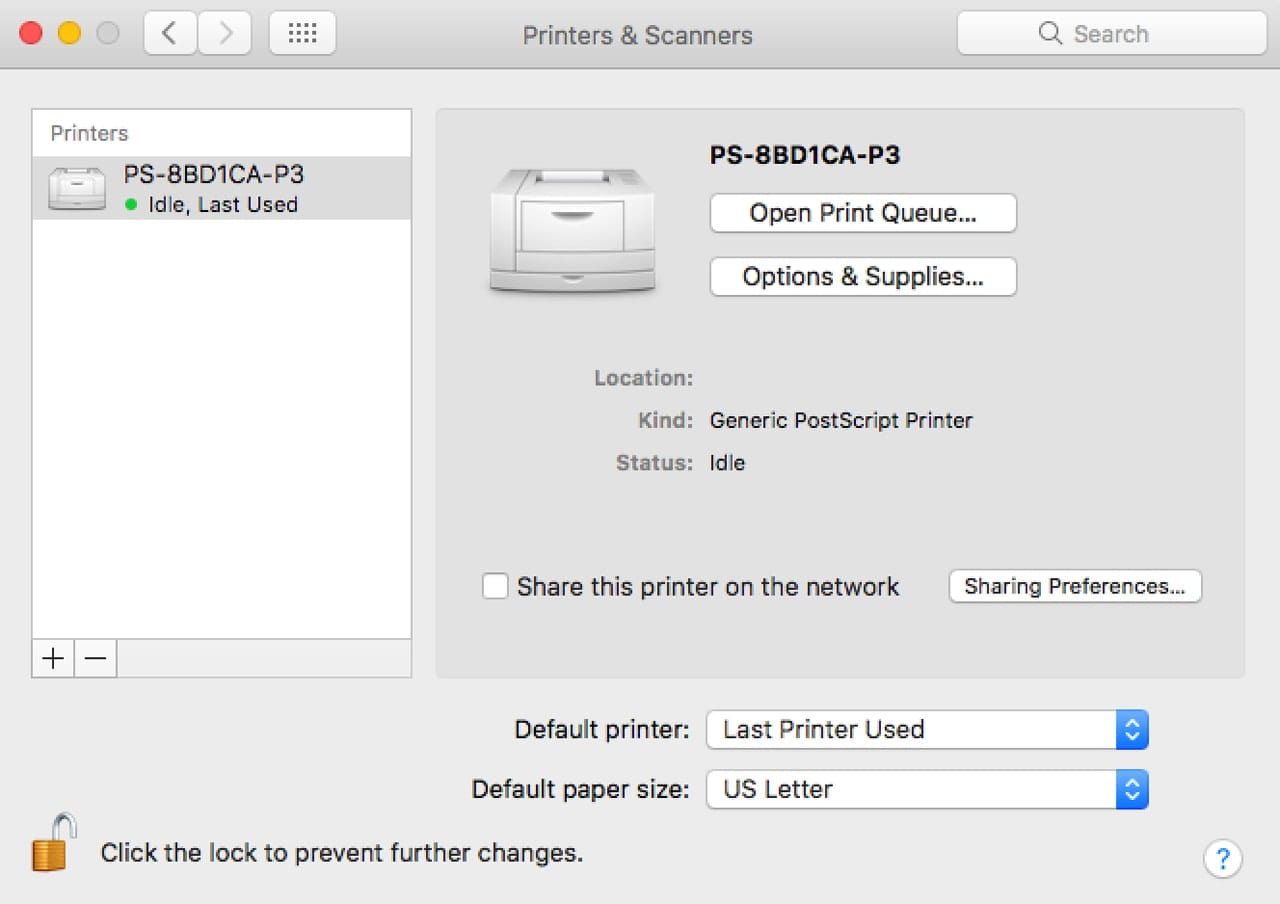The height and width of the screenshot is (904, 1280).
Task: Show all preferences with the grid button
Action: (302, 34)
